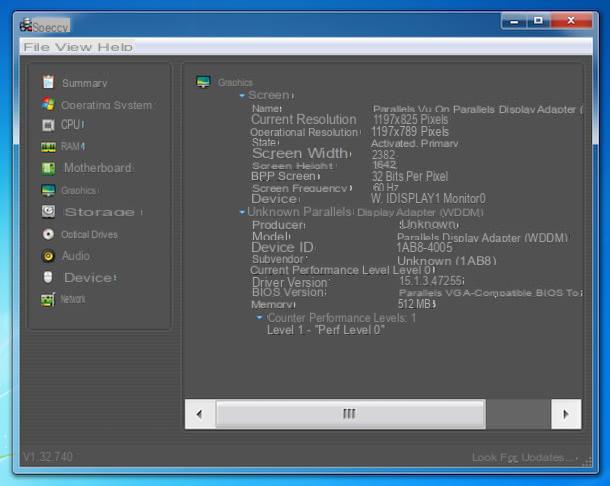Select the Current Resolution row label
Screen dimensions: 610x486
(303, 119)
